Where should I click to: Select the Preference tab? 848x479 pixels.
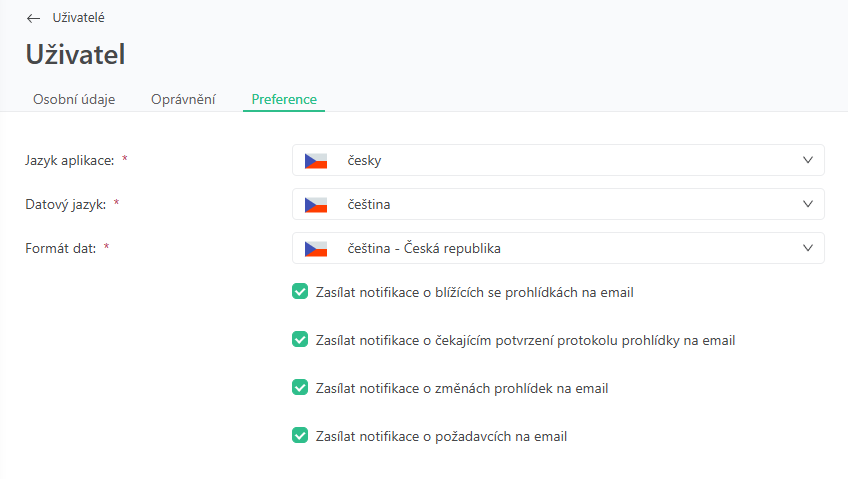coord(284,99)
